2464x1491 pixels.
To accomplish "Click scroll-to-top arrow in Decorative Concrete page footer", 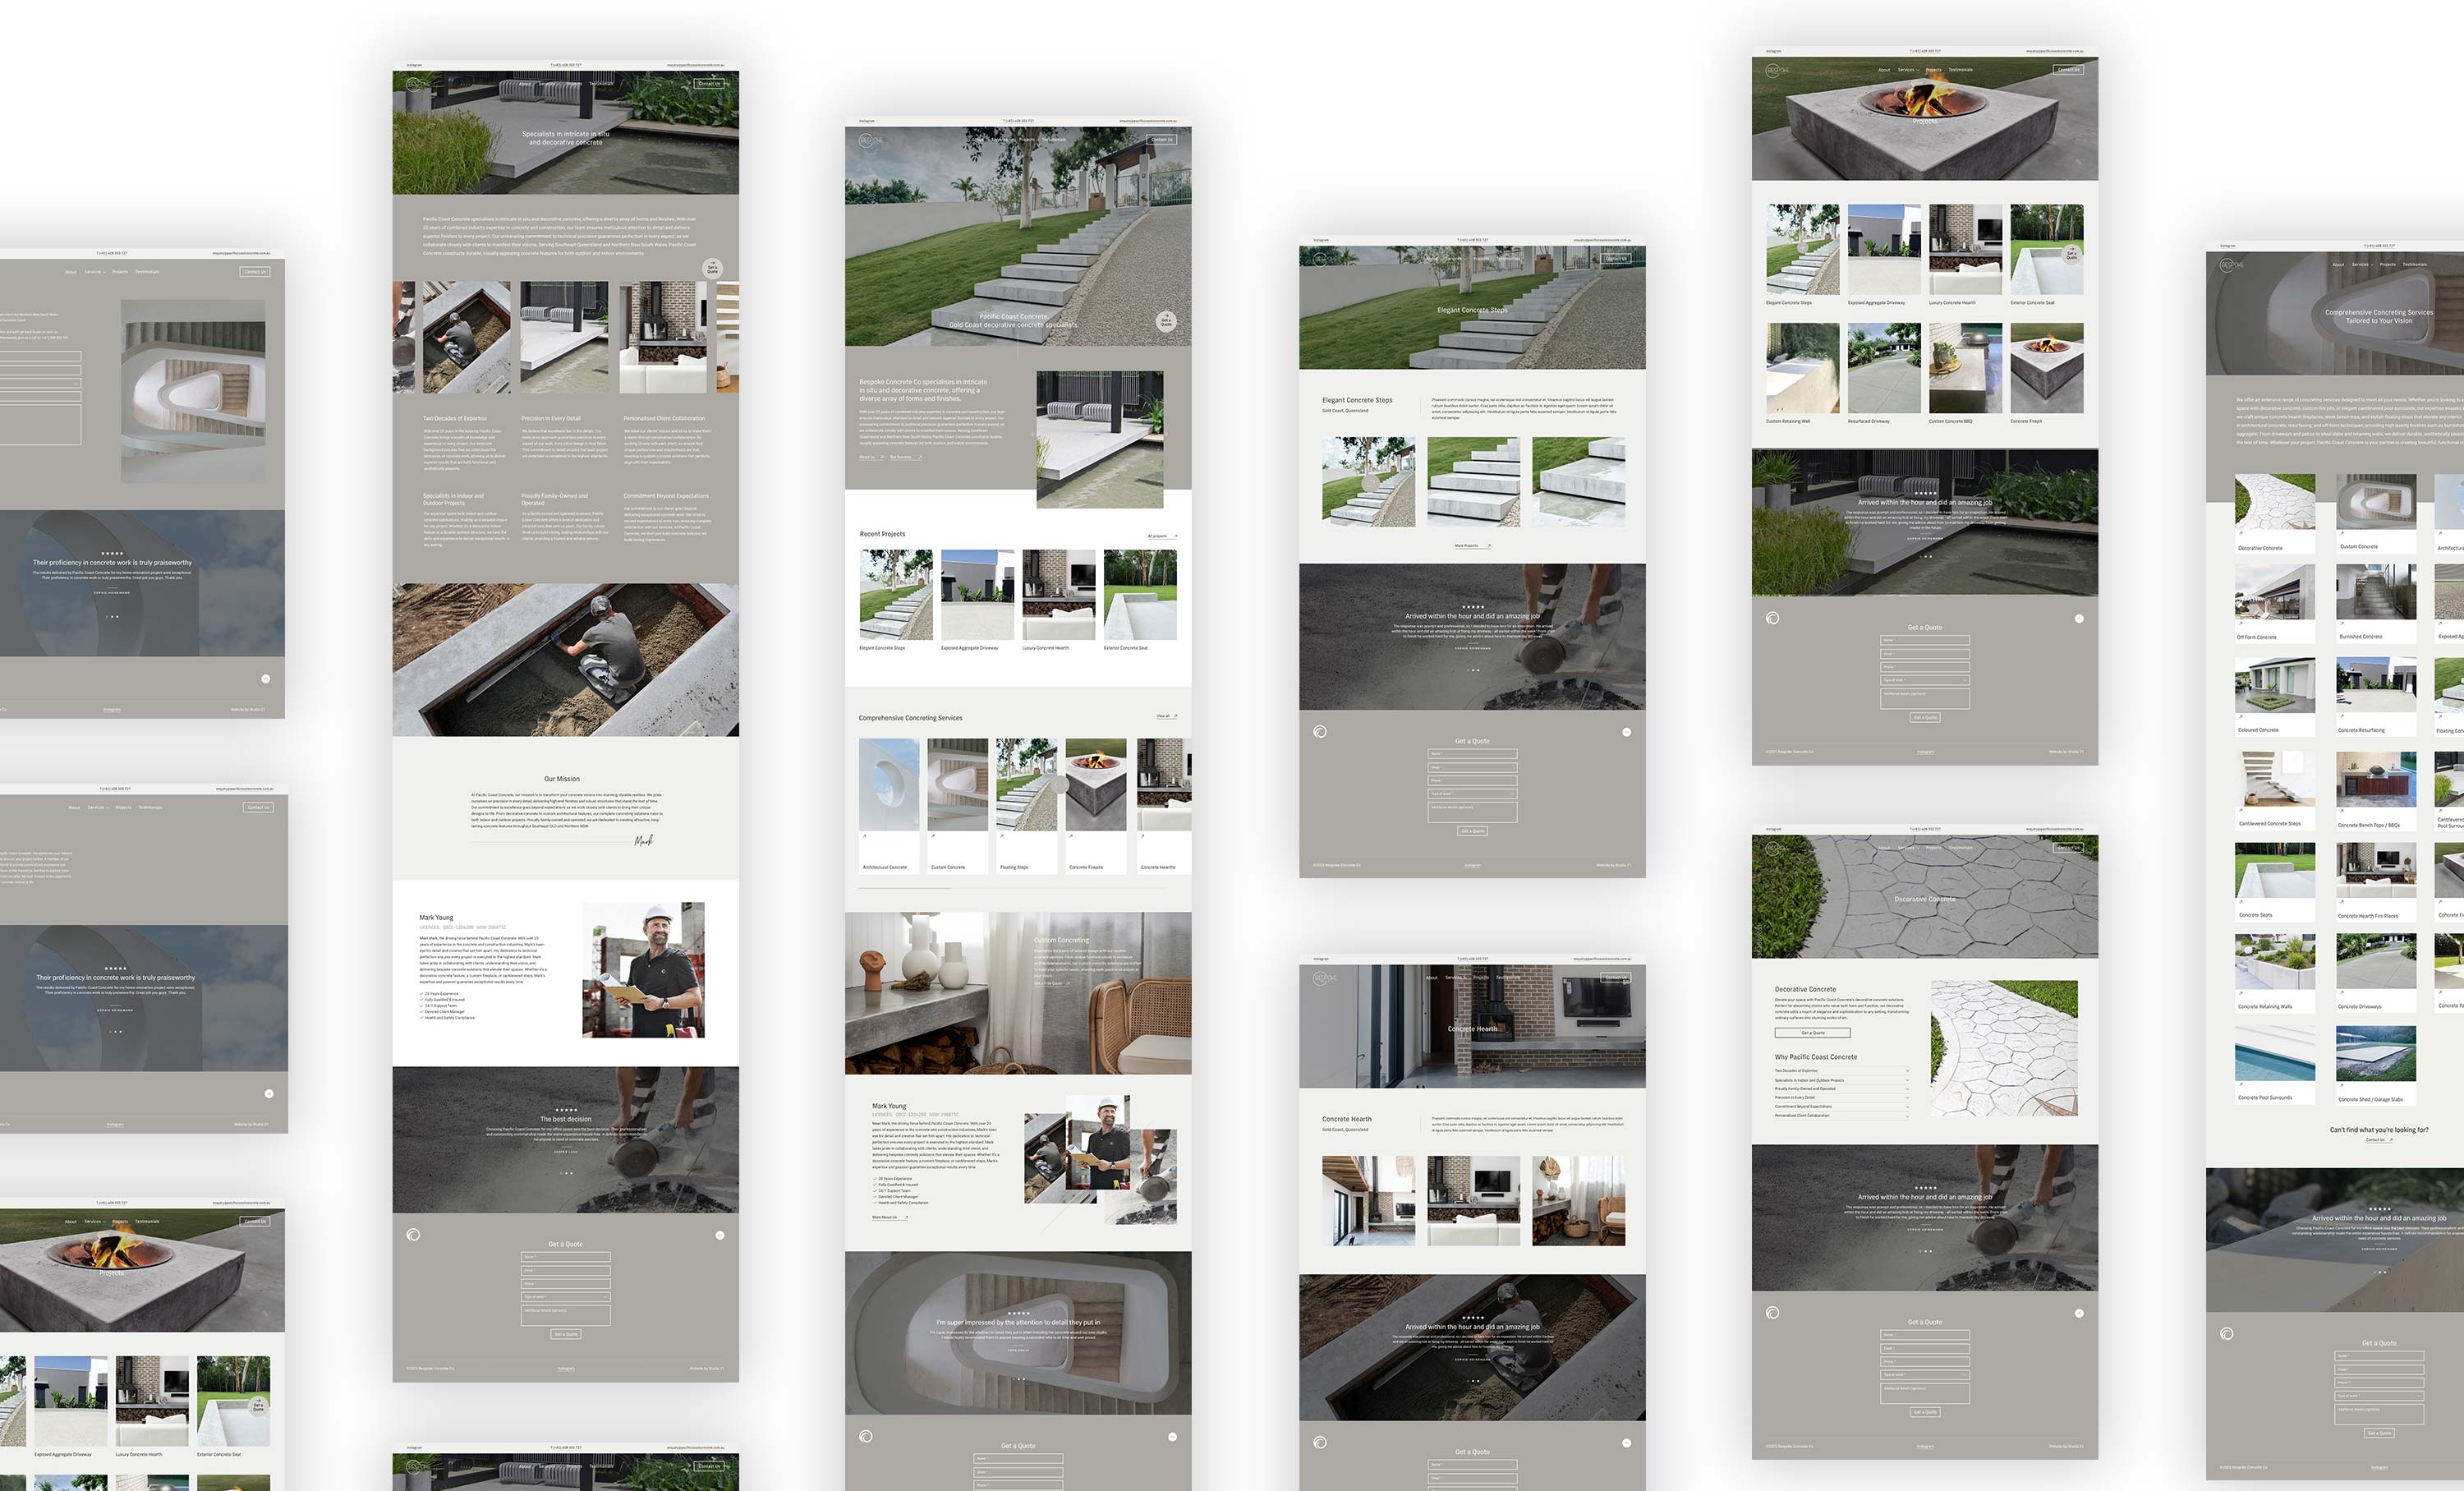I will [x=2079, y=1313].
